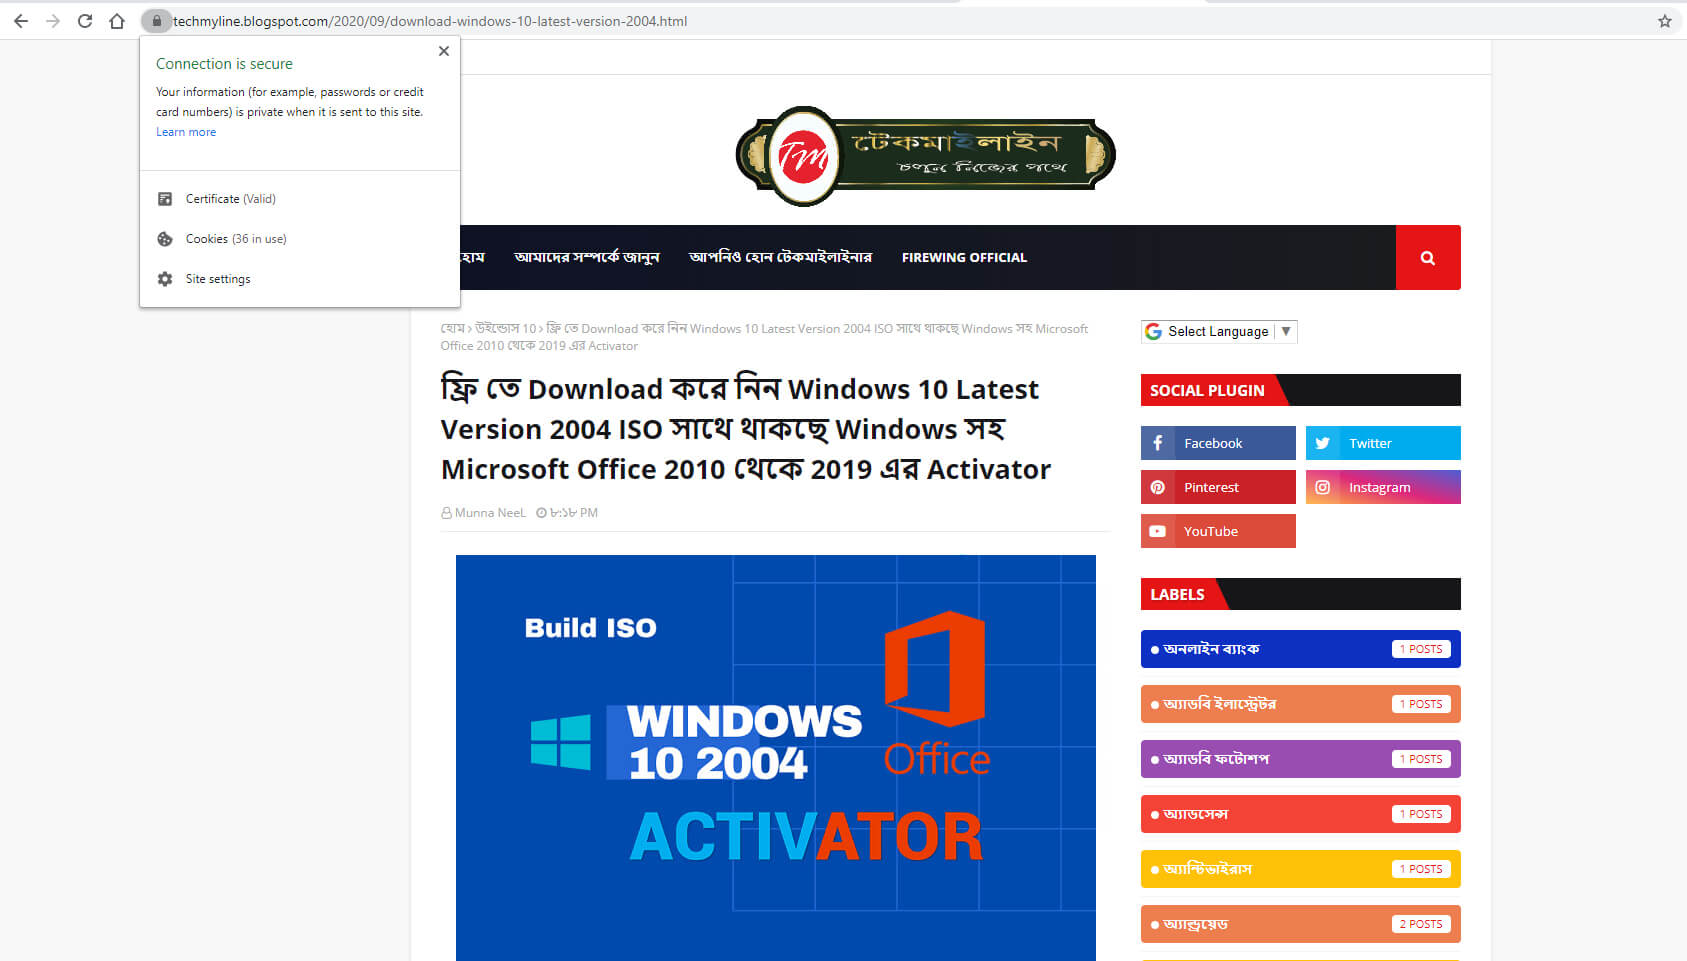The image size is (1687, 961).
Task: Open the Instagram social button
Action: coord(1383,487)
